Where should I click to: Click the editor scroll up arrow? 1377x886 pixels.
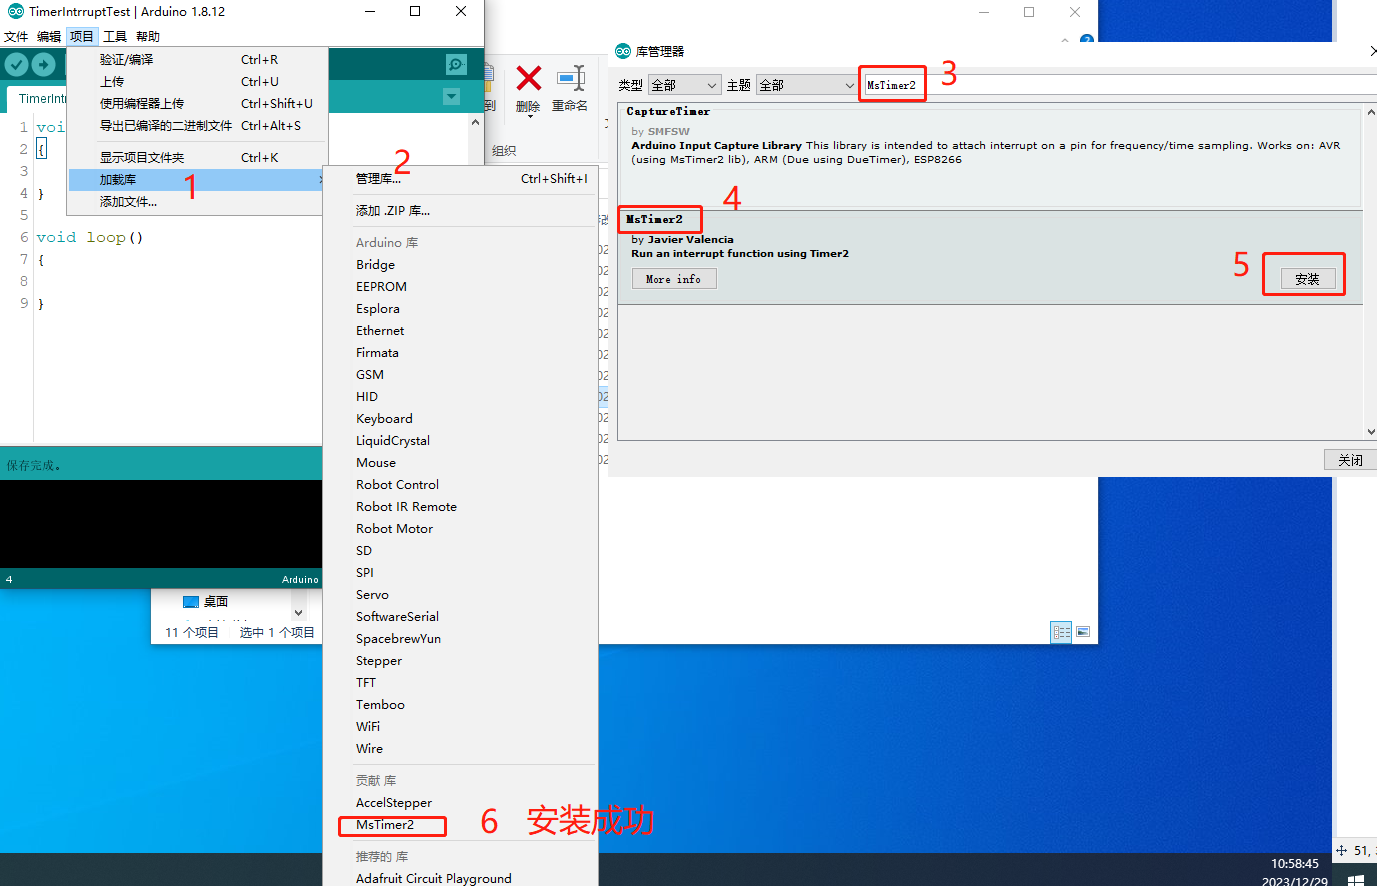coord(475,122)
